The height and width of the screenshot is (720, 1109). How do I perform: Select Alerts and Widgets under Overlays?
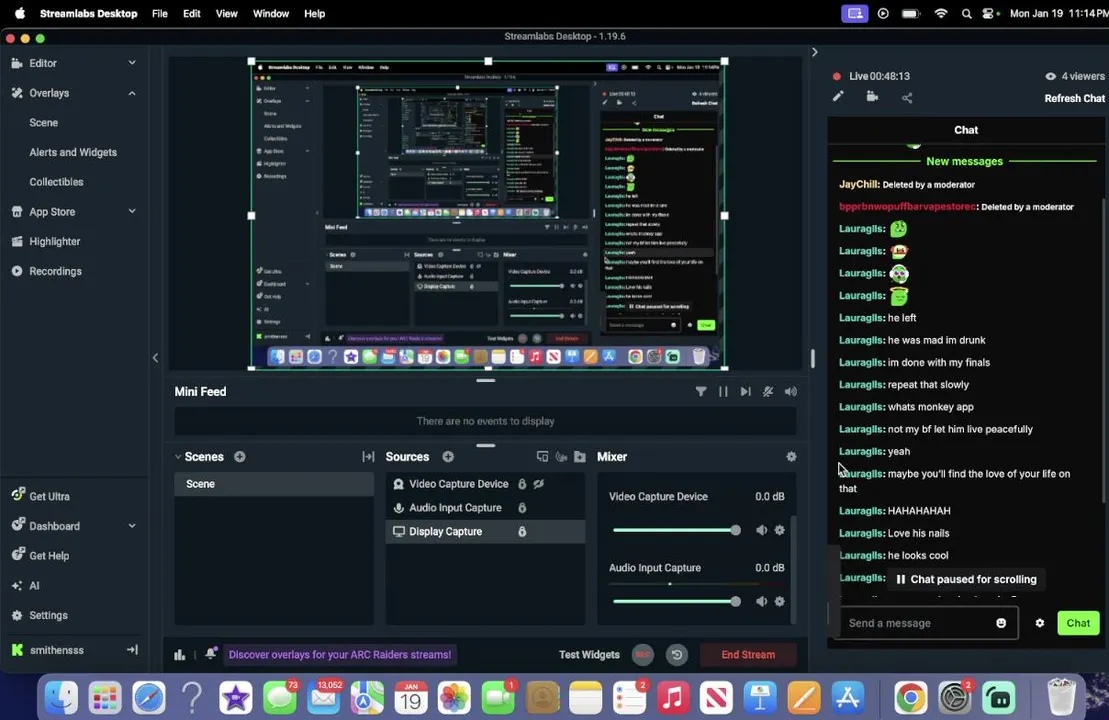click(73, 152)
